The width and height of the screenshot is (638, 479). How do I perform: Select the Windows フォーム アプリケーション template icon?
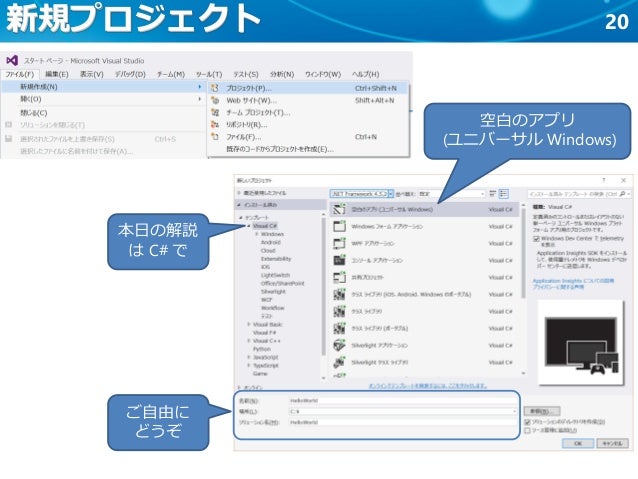(x=339, y=226)
